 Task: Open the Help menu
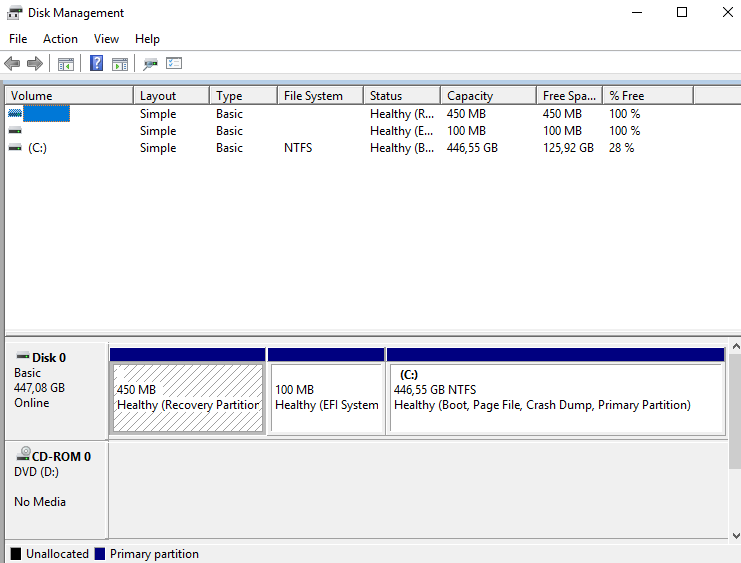click(x=147, y=39)
